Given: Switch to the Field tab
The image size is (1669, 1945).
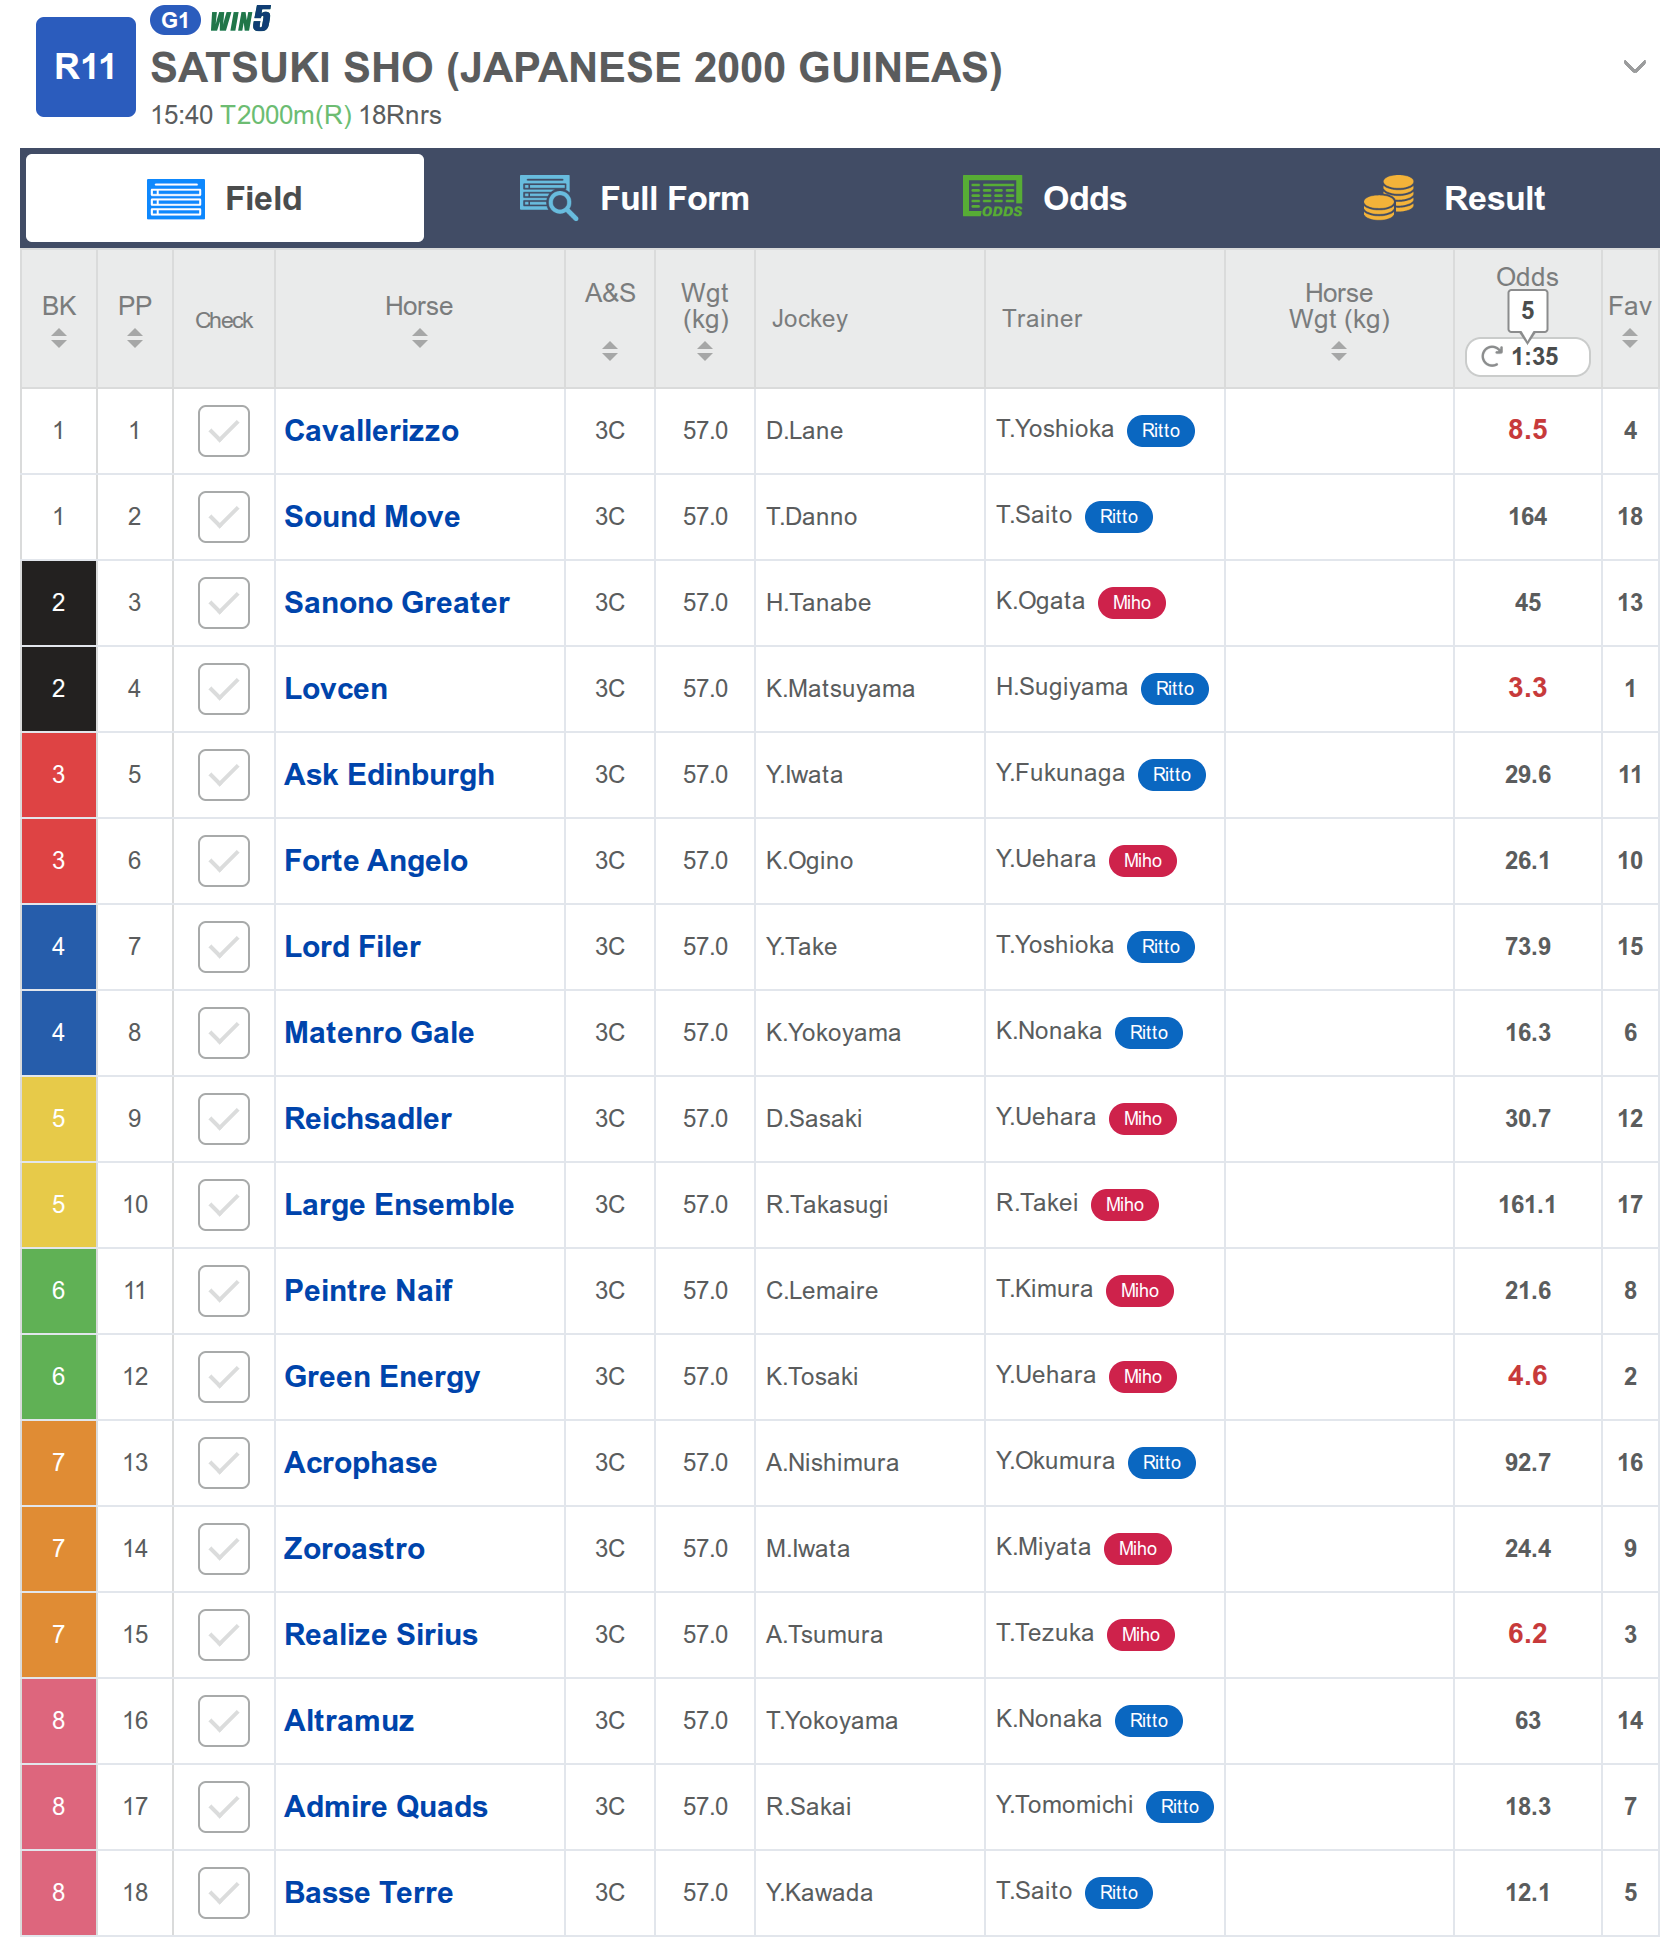Looking at the screenshot, I should pyautogui.click(x=225, y=198).
